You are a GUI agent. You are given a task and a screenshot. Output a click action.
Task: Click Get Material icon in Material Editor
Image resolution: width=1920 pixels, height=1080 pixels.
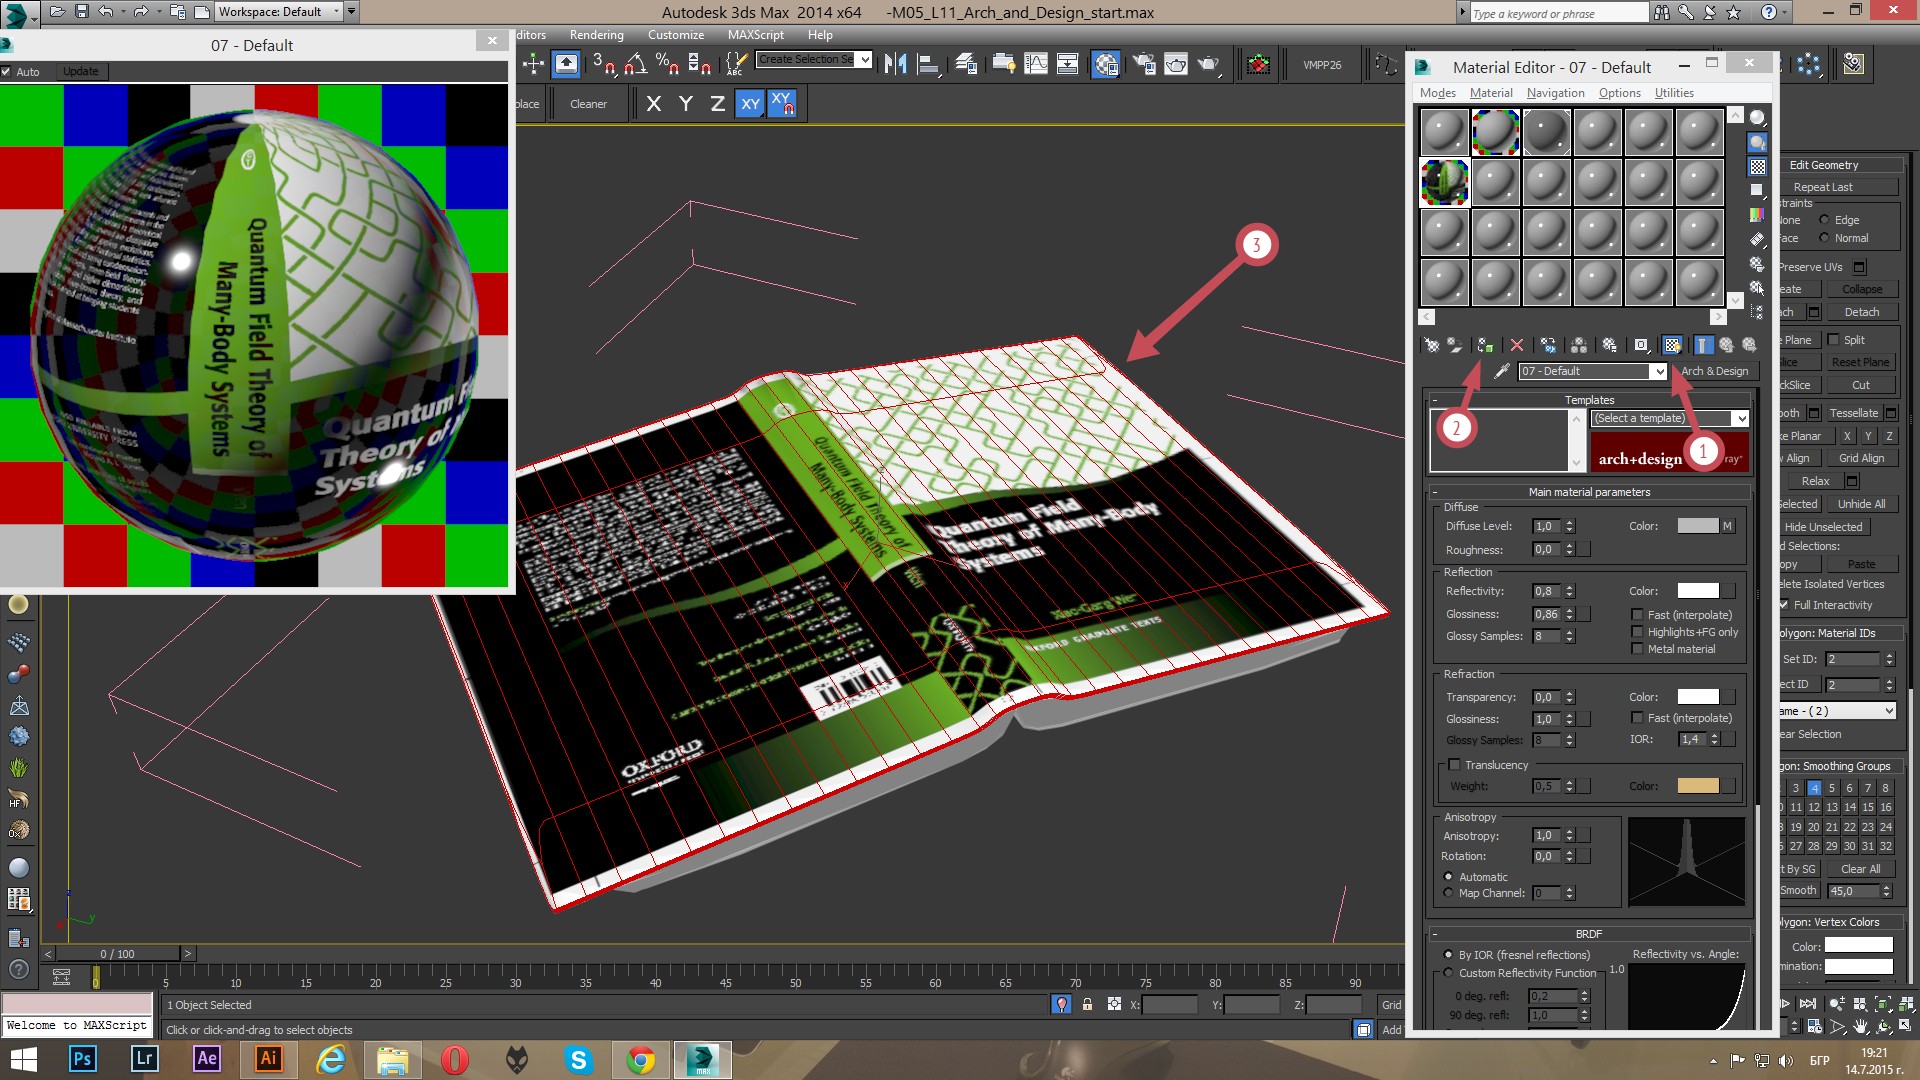click(1432, 345)
